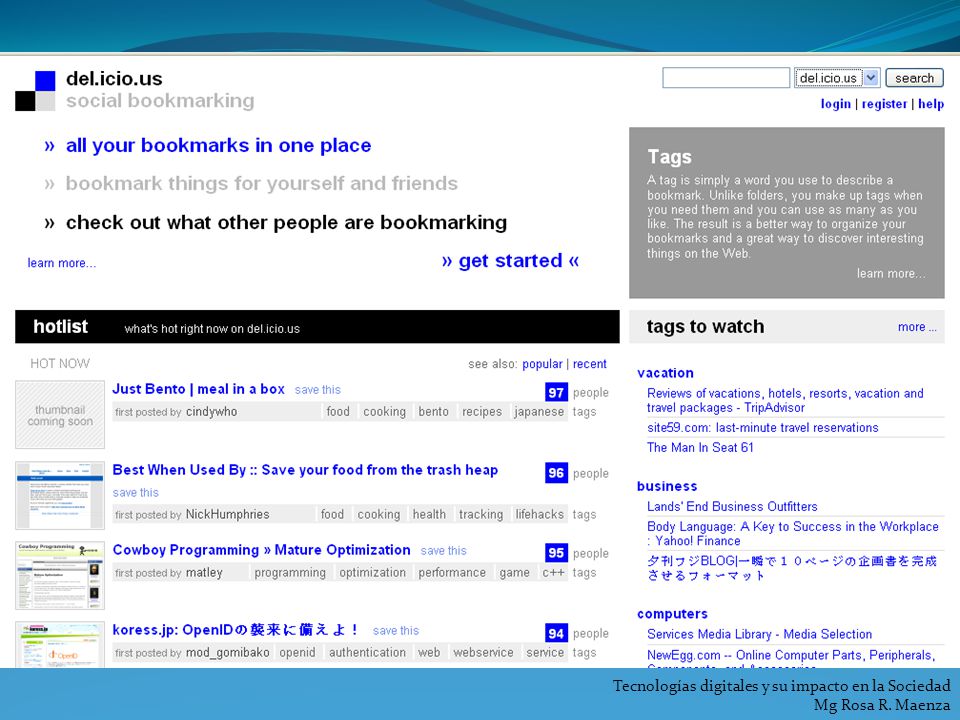The height and width of the screenshot is (720, 960).
Task: Select the openid tag
Action: tap(298, 653)
